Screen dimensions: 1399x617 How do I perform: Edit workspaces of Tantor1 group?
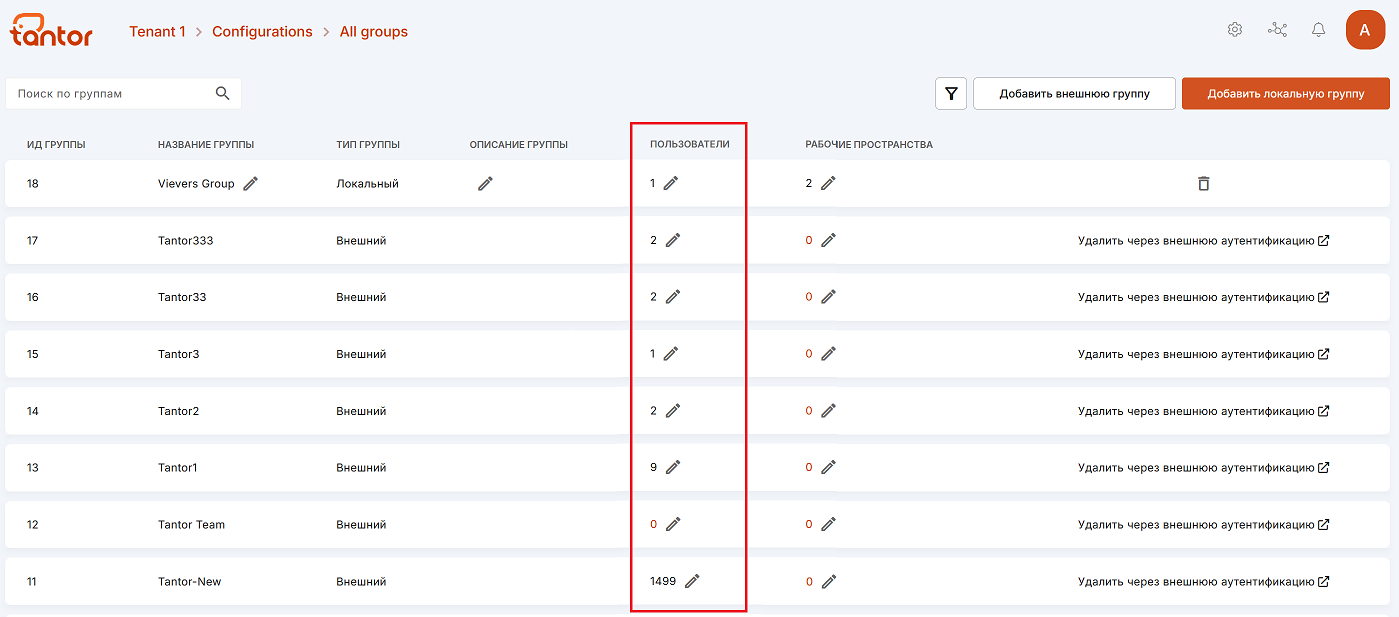pyautogui.click(x=828, y=467)
